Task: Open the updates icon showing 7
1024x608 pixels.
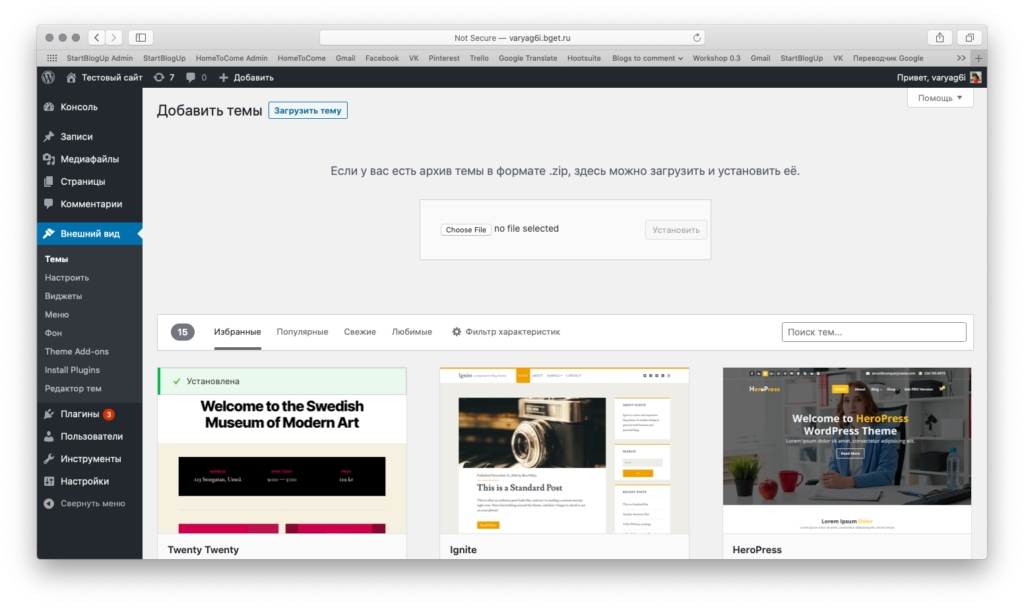Action: [x=164, y=77]
